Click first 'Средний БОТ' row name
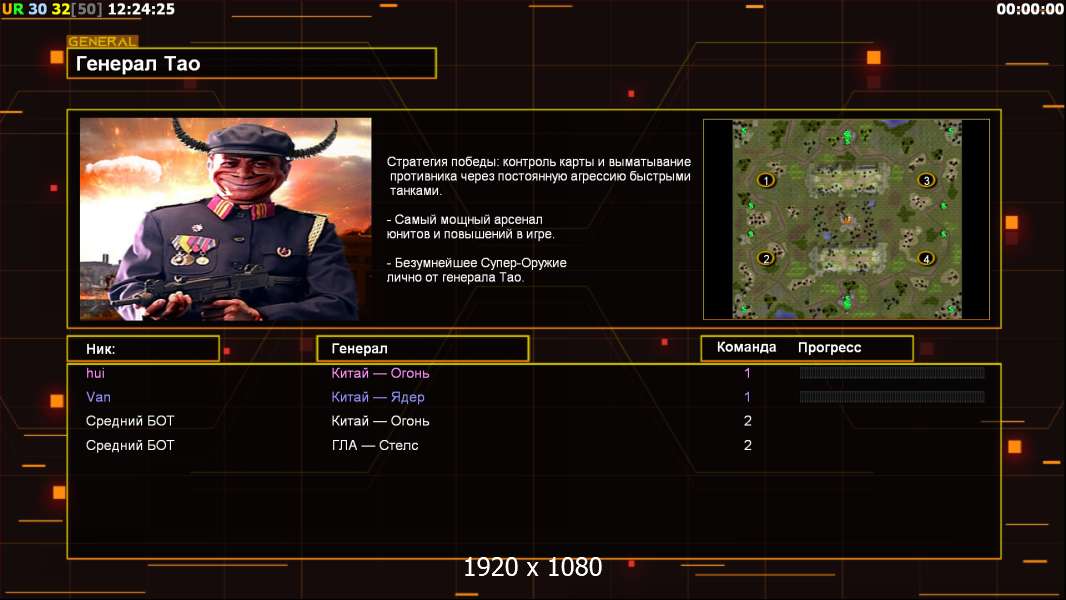The image size is (1066, 600). pos(130,421)
